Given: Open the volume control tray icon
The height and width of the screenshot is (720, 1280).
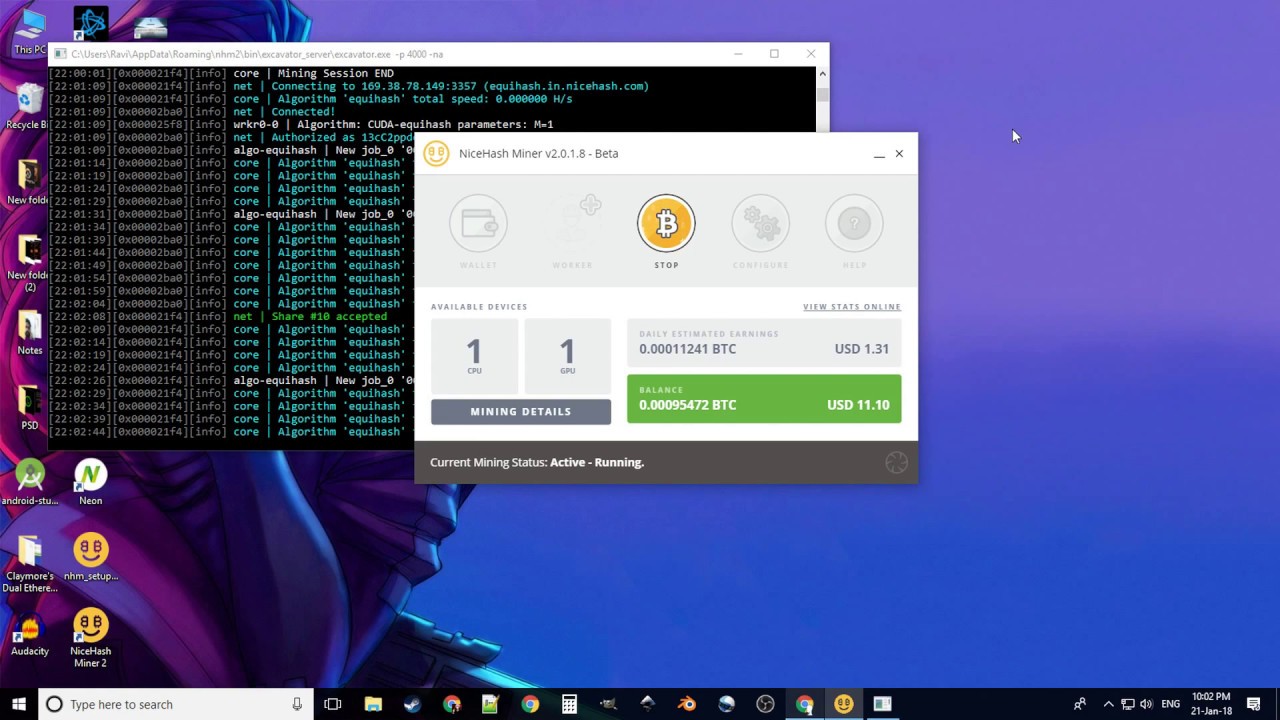Looking at the screenshot, I should [1146, 704].
